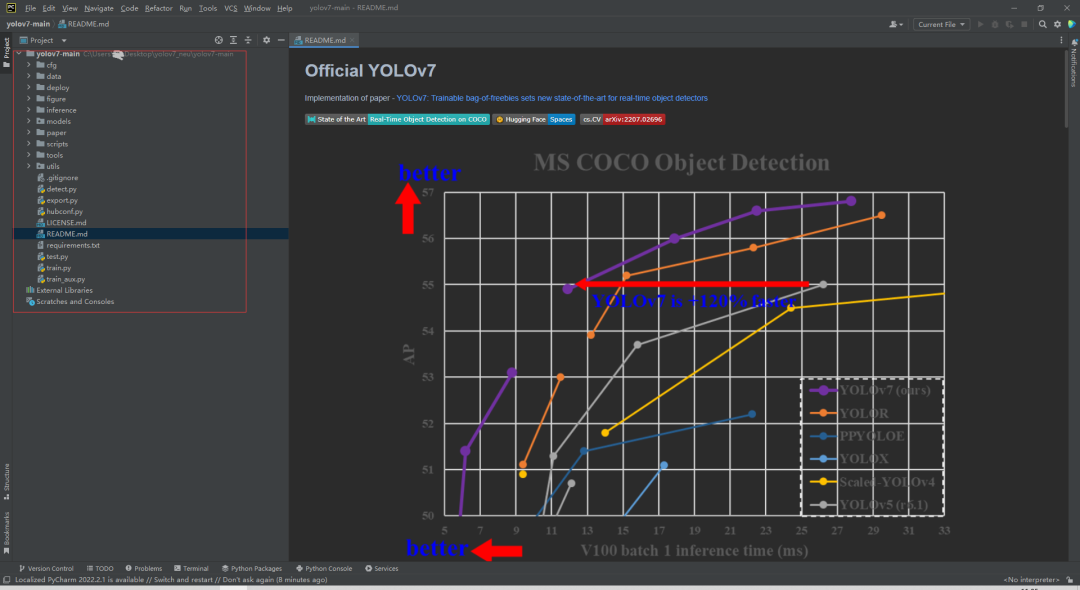Open the VCS menu

tap(231, 8)
